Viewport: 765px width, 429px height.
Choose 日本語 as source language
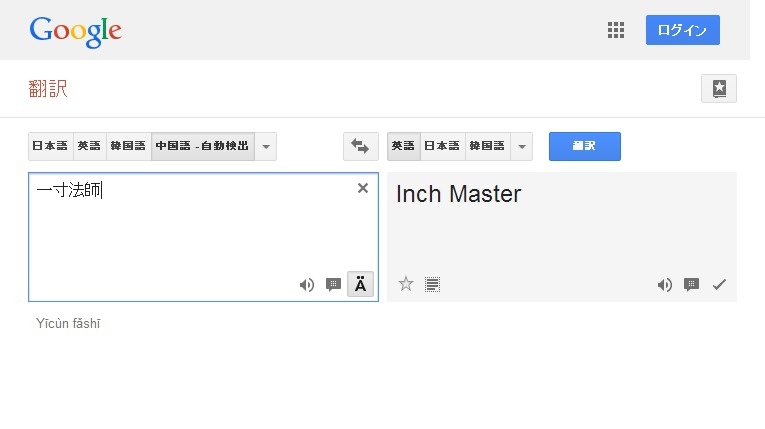[50, 146]
